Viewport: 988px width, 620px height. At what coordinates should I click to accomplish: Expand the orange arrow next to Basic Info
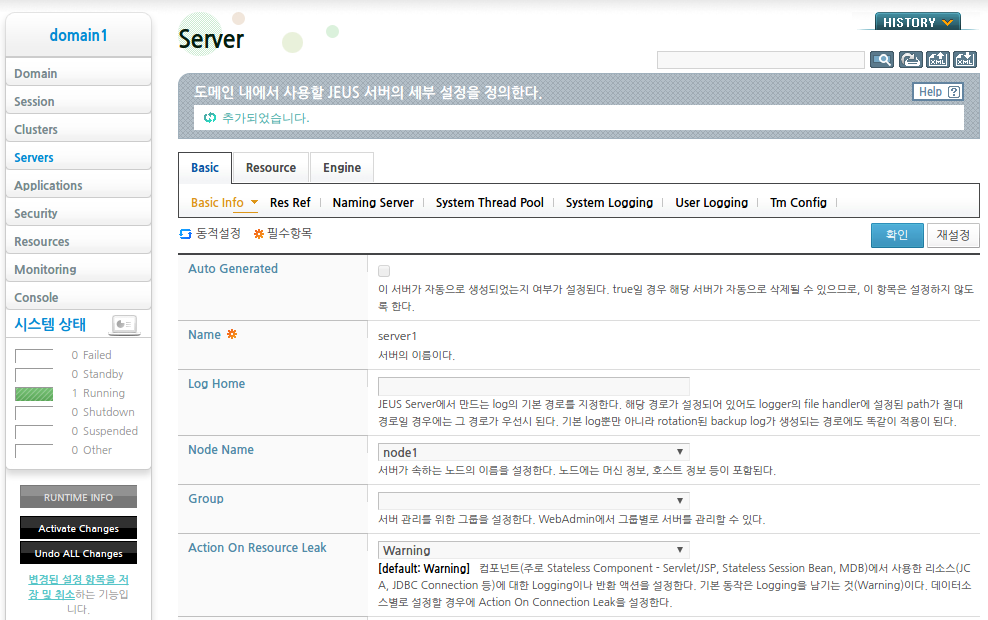tap(255, 202)
